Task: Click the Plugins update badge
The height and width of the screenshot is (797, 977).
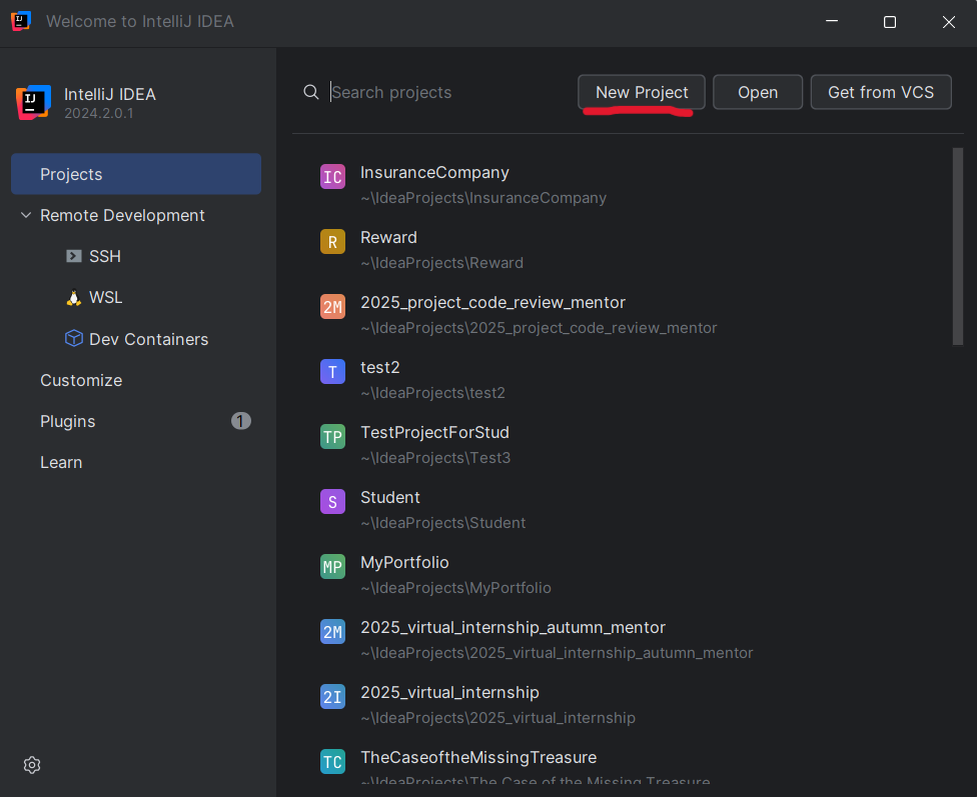Action: (241, 421)
